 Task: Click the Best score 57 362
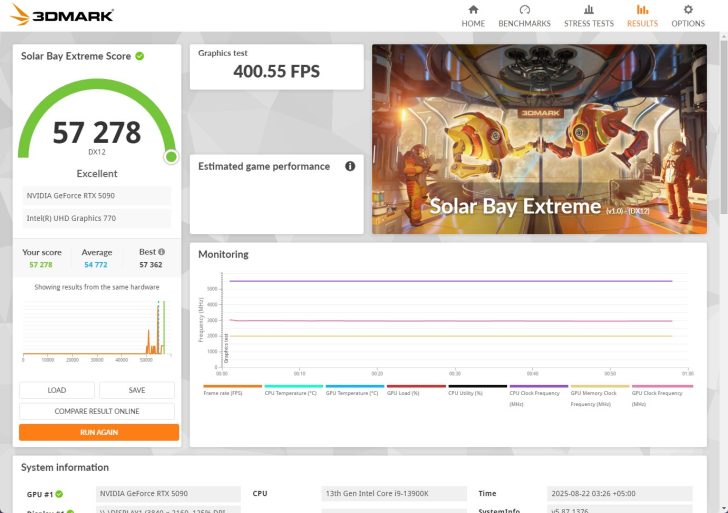(151, 265)
